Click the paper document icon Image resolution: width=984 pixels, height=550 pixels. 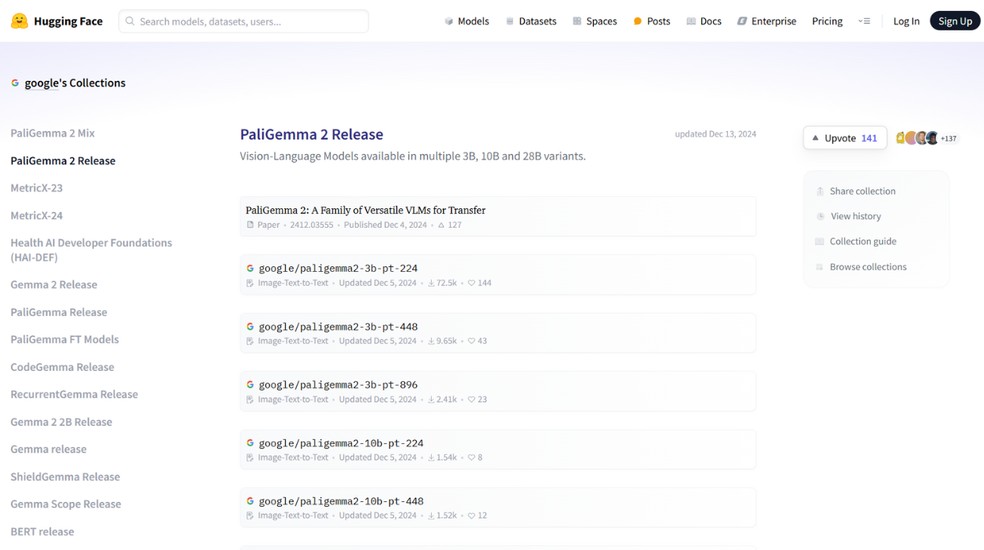tap(250, 225)
